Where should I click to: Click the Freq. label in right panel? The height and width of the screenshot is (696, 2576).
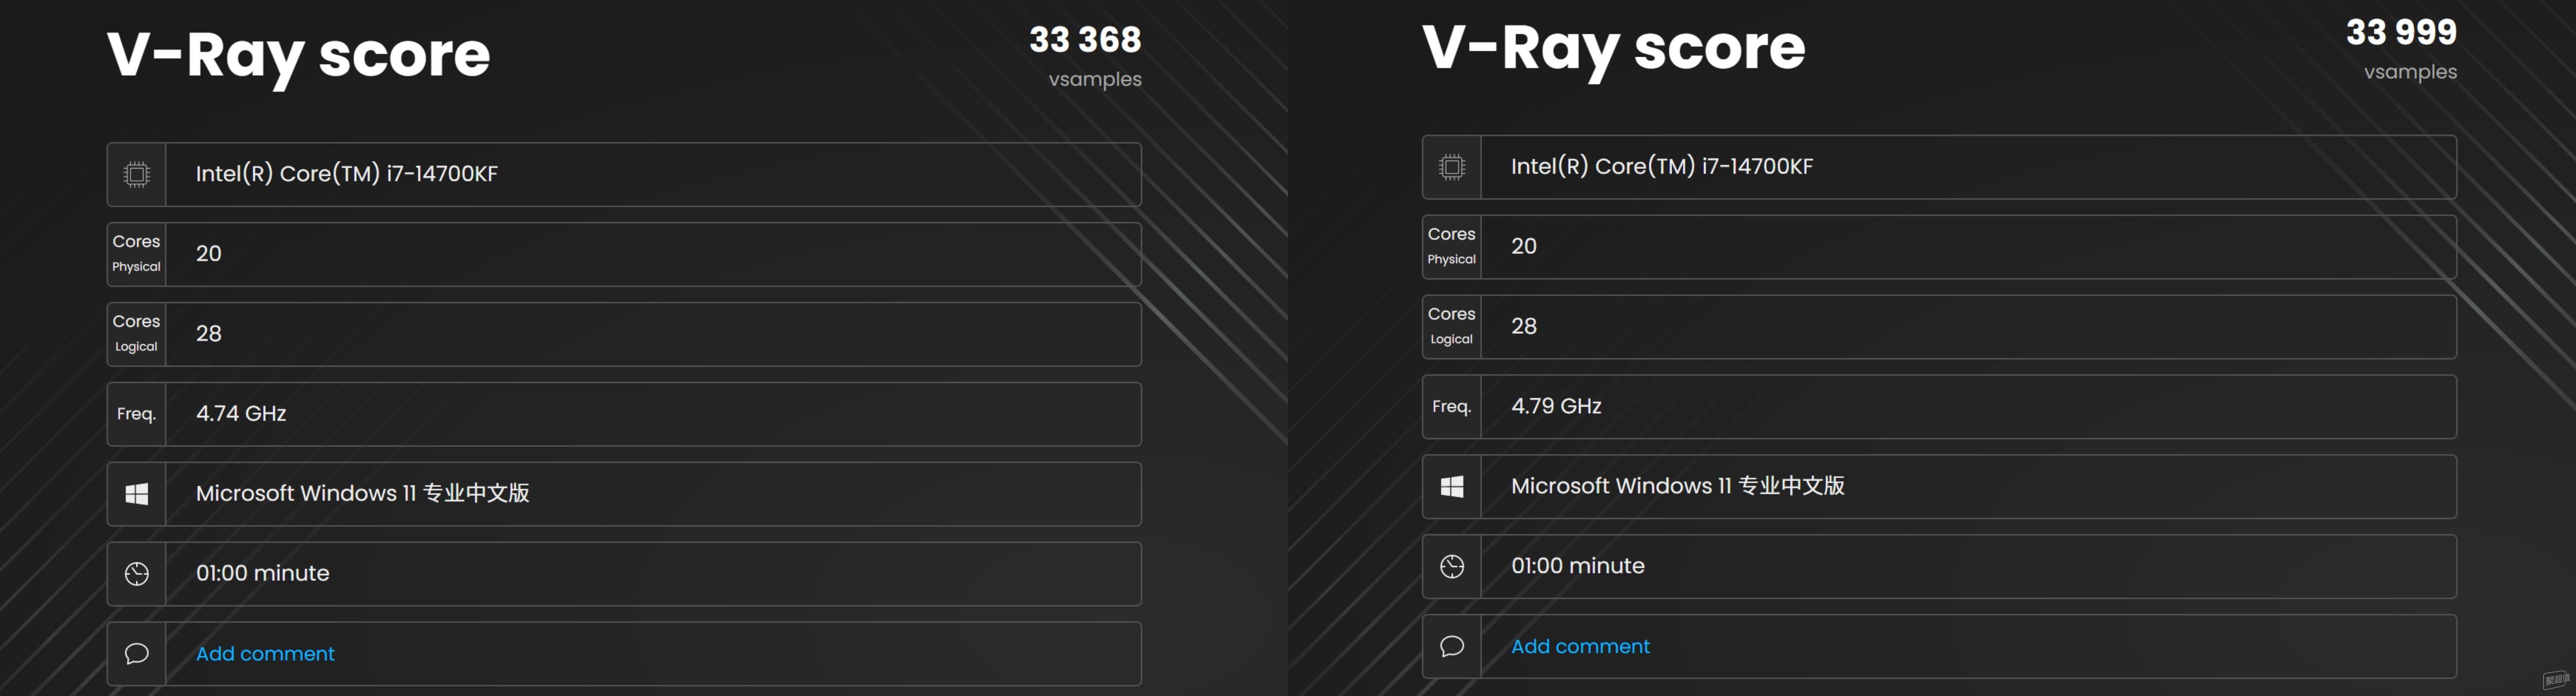1451,407
